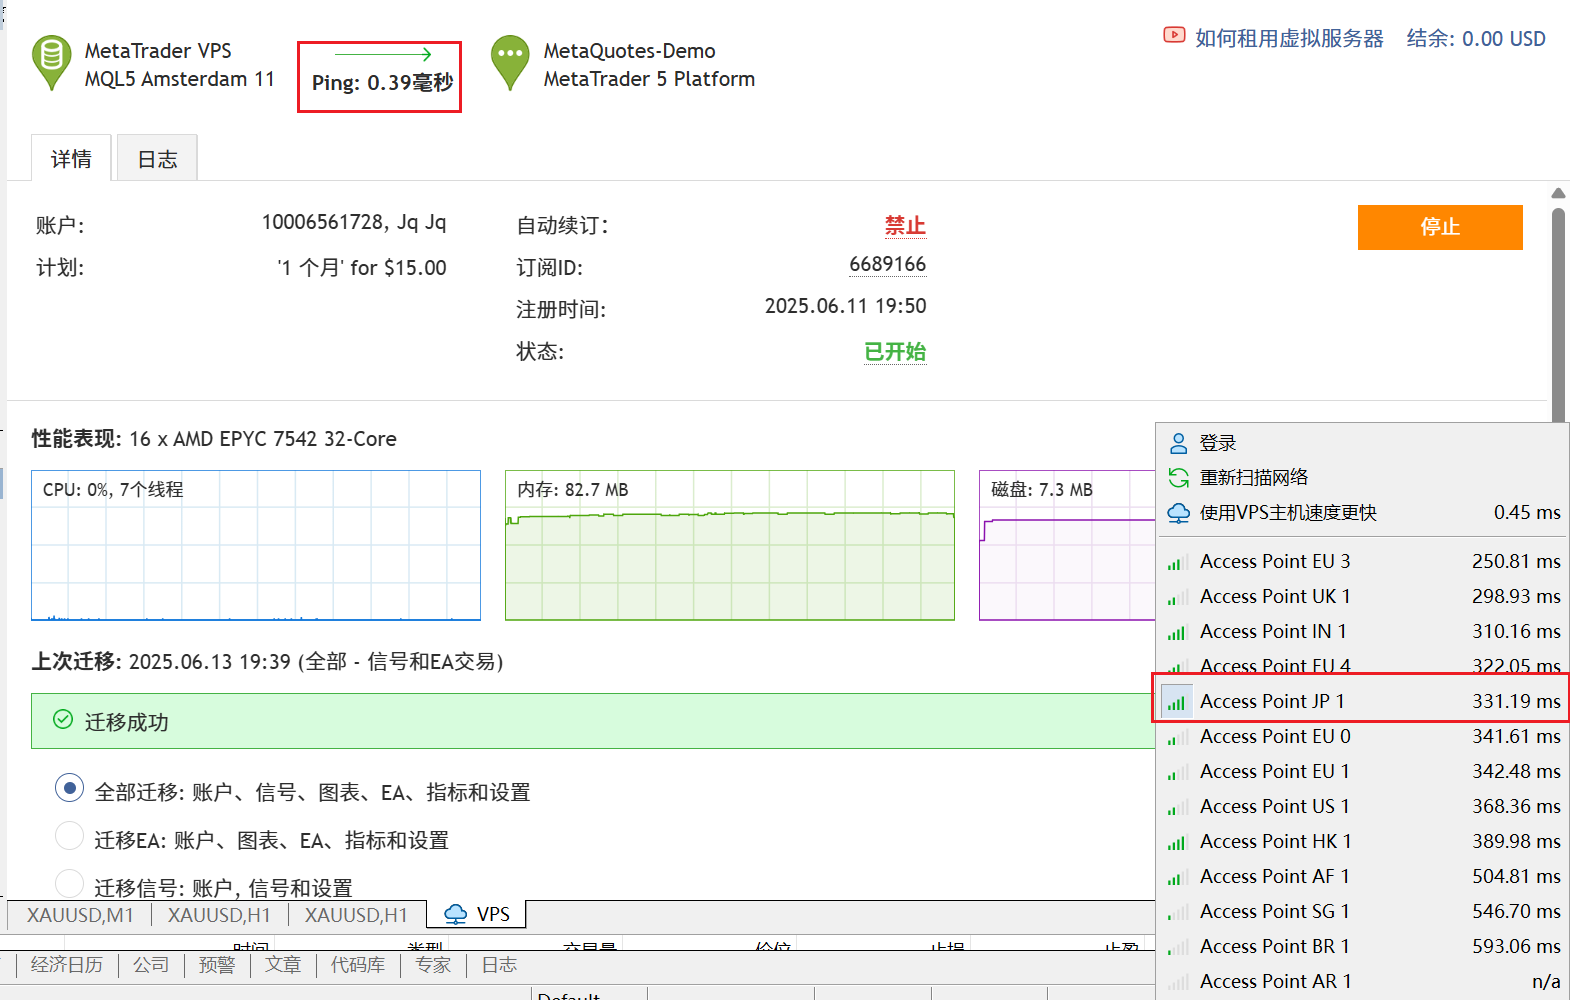The width and height of the screenshot is (1570, 1000).
Task: Choose 重新扫描网络 from the popup menu
Action: click(1363, 478)
